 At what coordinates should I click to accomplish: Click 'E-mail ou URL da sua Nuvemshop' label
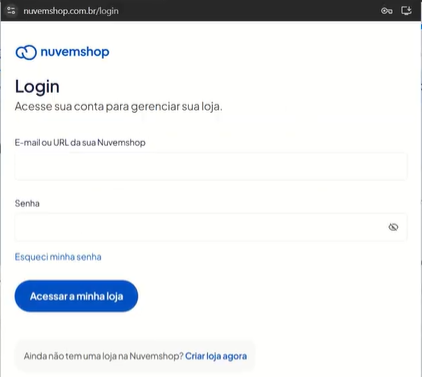click(80, 143)
